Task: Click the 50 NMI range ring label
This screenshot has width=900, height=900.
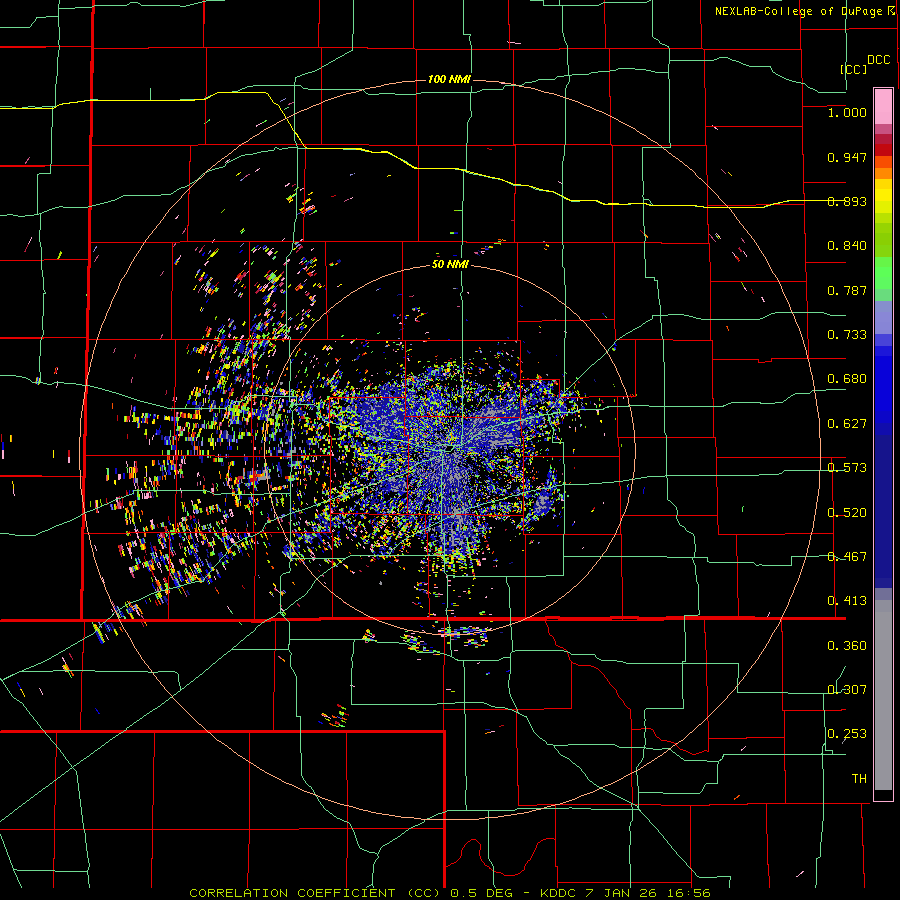Action: pyautogui.click(x=450, y=265)
